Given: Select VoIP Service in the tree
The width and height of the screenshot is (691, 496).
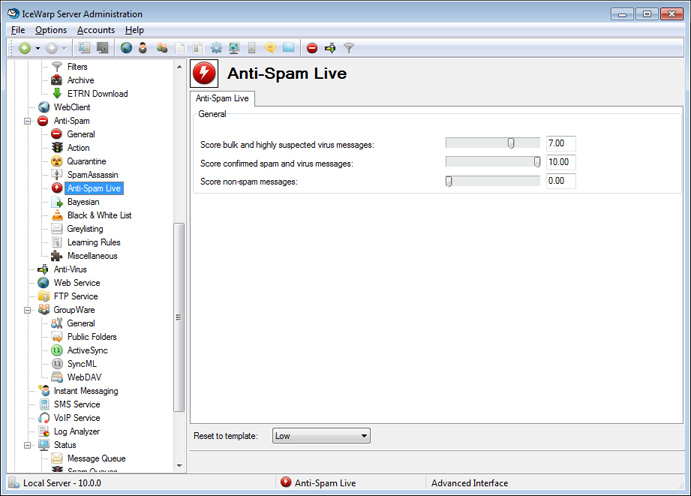Looking at the screenshot, I should click(x=77, y=418).
